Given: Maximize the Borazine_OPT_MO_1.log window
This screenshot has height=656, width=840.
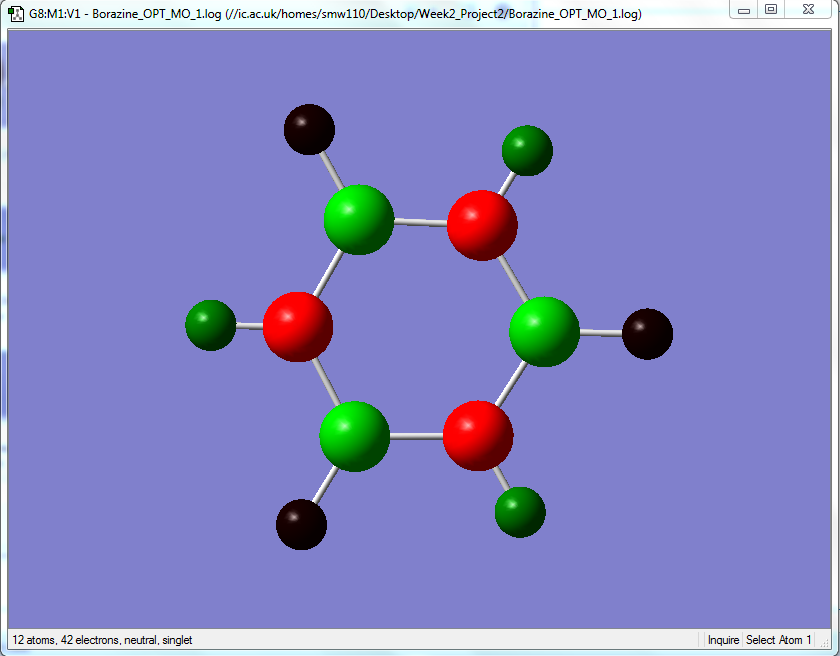Looking at the screenshot, I should click(770, 9).
